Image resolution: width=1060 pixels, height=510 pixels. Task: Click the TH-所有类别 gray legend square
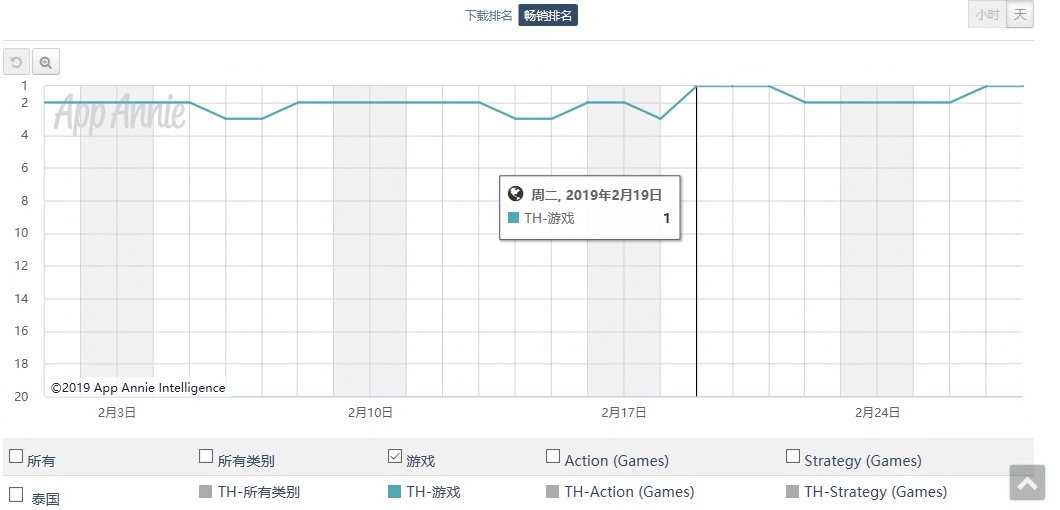(206, 492)
